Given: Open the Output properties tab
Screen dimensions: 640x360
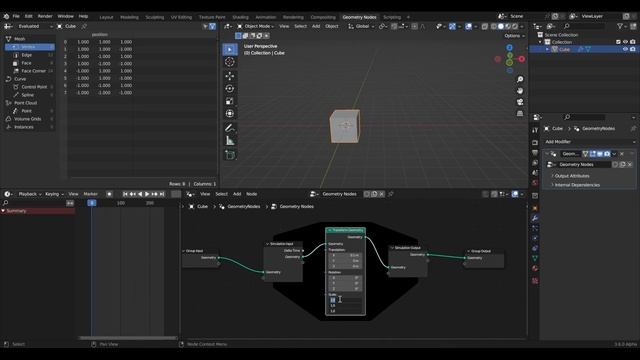Looking at the screenshot, I should click(535, 153).
